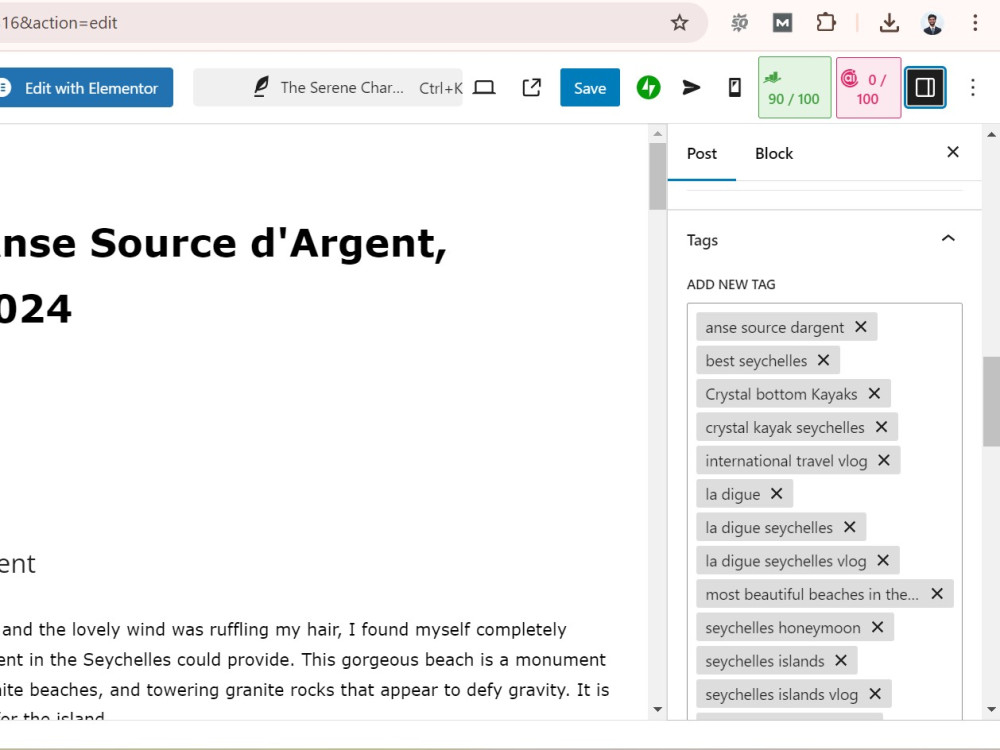This screenshot has width=1000, height=750.
Task: Click the editor scrollbar up arrow
Action: pyautogui.click(x=658, y=134)
